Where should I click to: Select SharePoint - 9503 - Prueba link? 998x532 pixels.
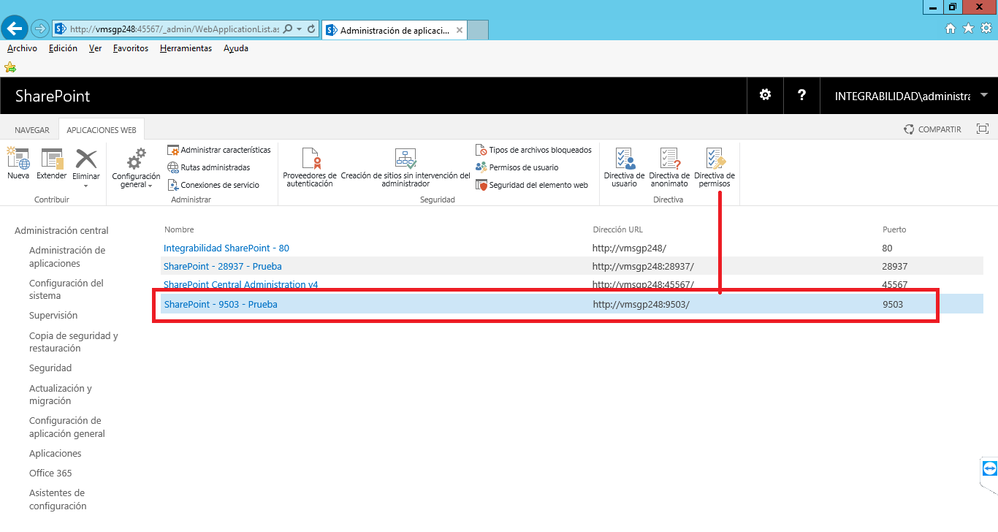point(220,304)
